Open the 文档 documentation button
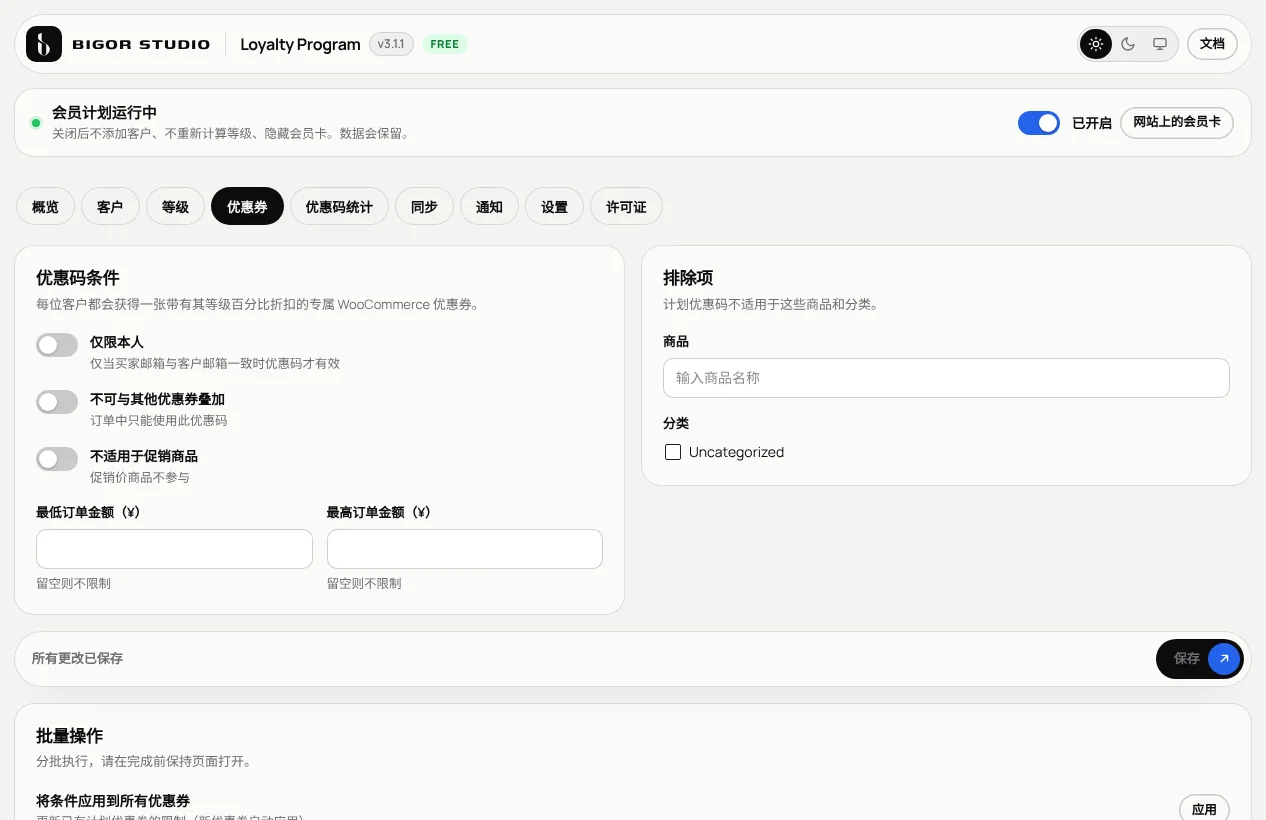Viewport: 1266px width, 820px height. (x=1212, y=44)
